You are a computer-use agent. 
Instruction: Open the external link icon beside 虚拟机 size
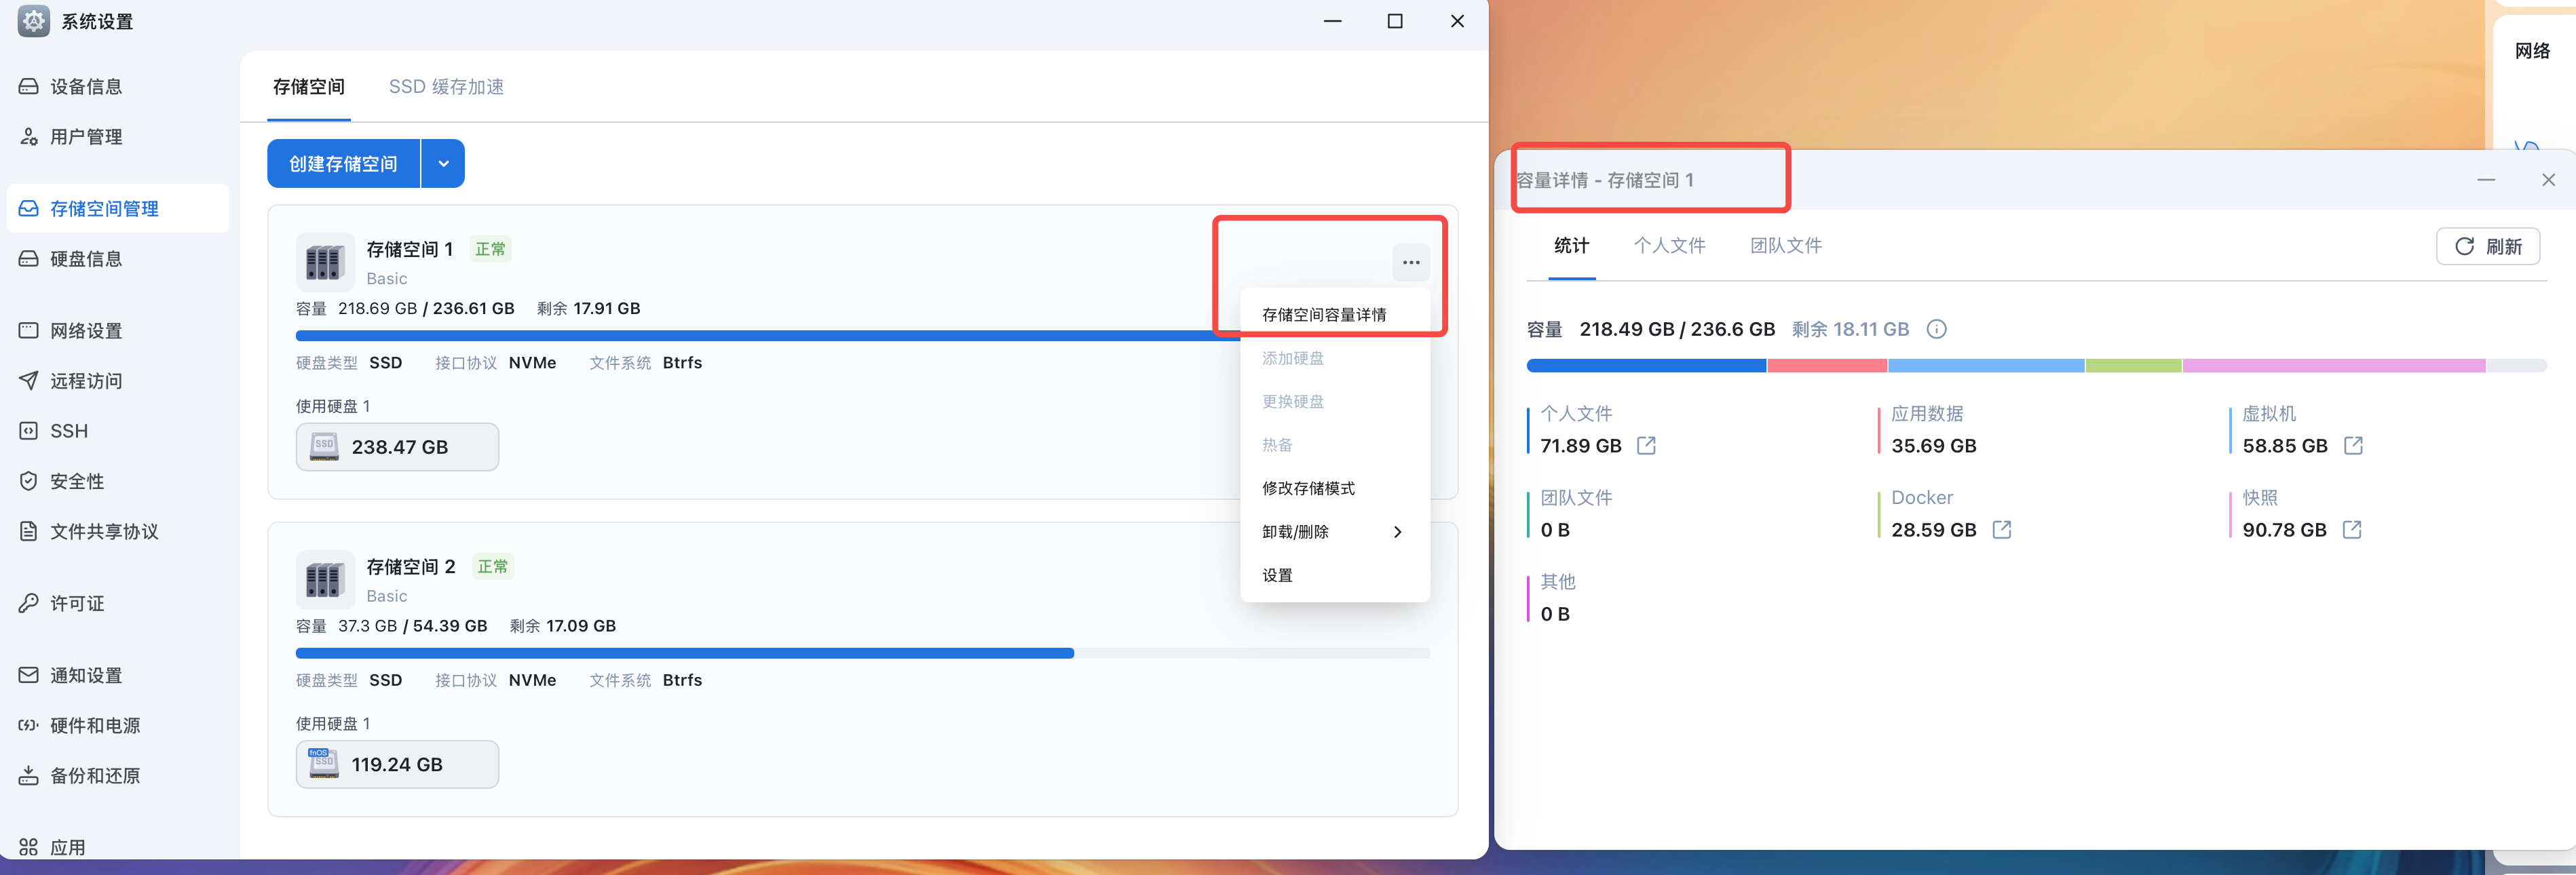click(2353, 446)
